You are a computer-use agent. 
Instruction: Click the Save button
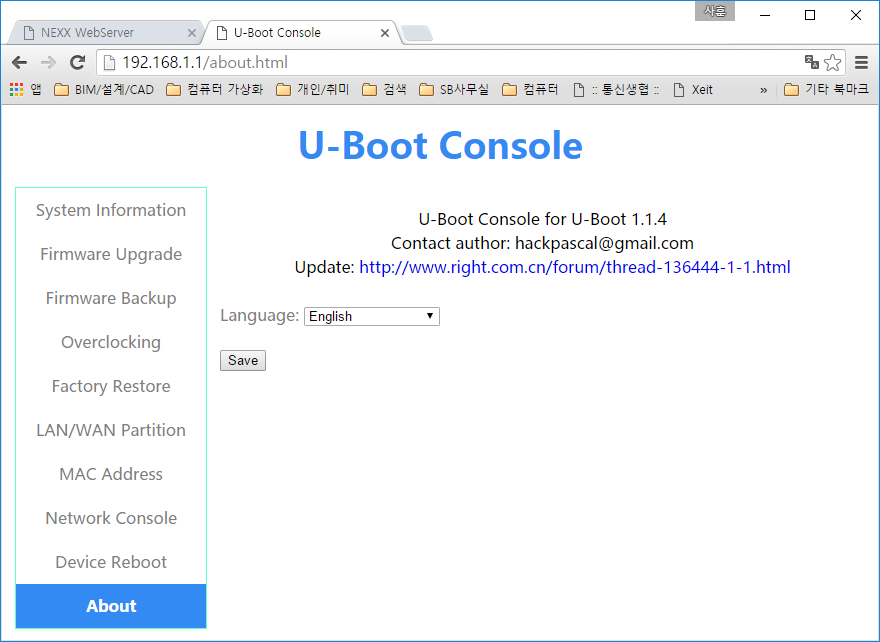[x=243, y=360]
